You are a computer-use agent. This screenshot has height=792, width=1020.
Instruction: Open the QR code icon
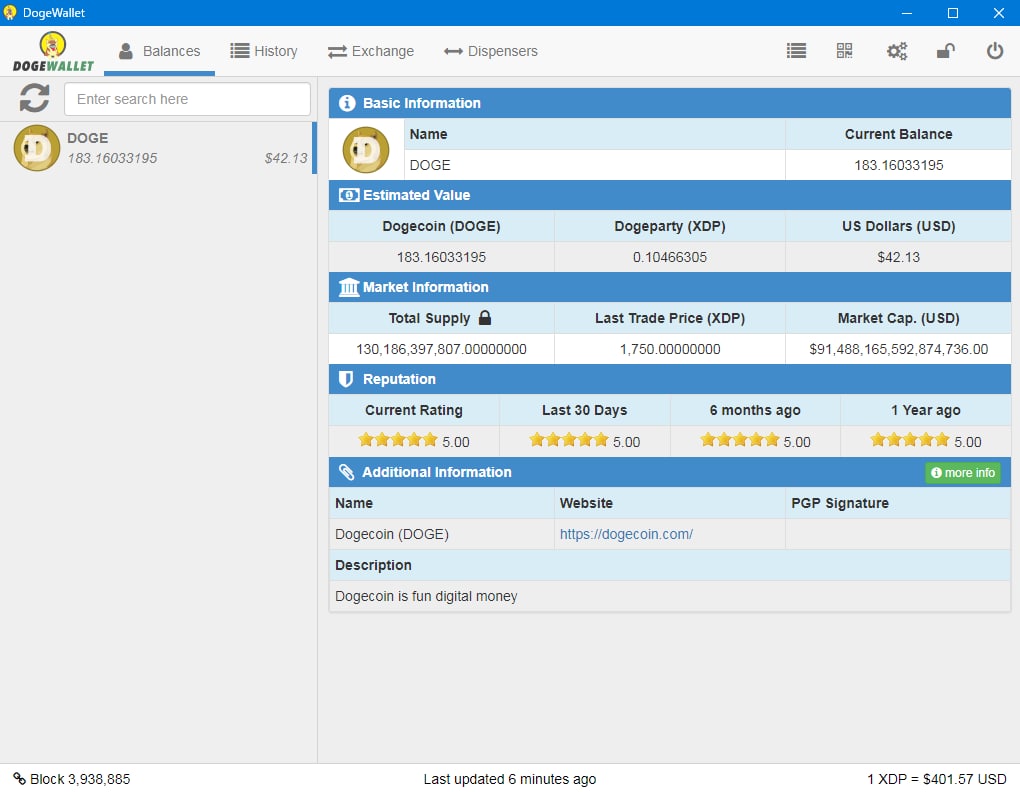point(844,51)
